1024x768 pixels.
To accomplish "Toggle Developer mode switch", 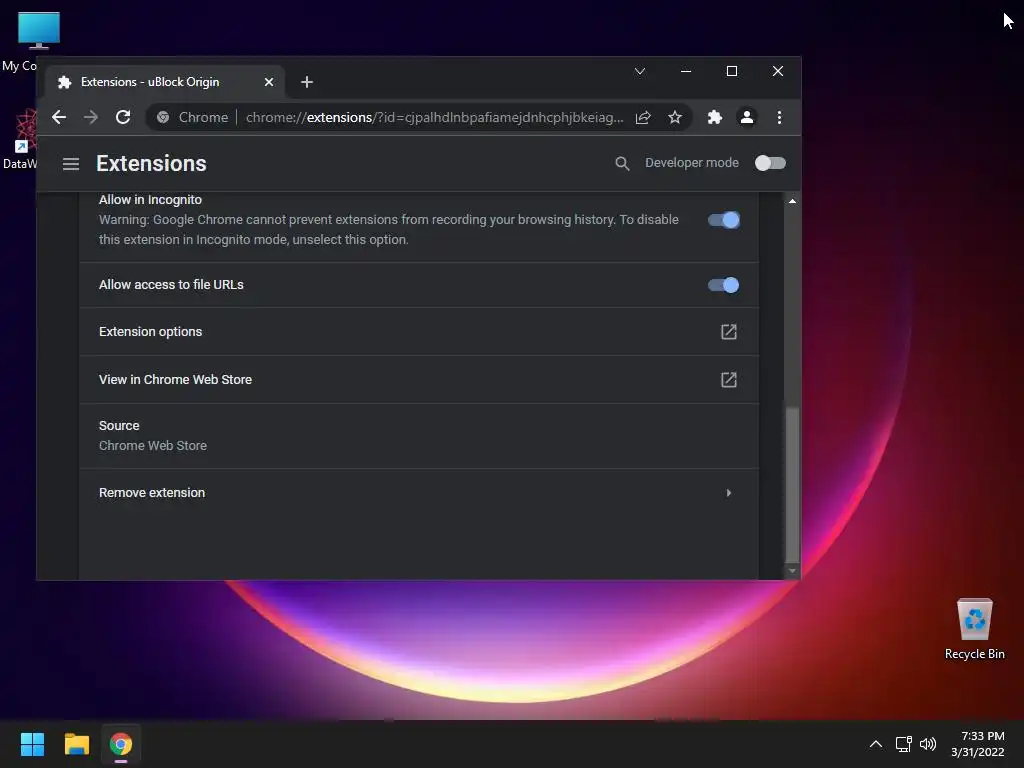I will click(770, 163).
